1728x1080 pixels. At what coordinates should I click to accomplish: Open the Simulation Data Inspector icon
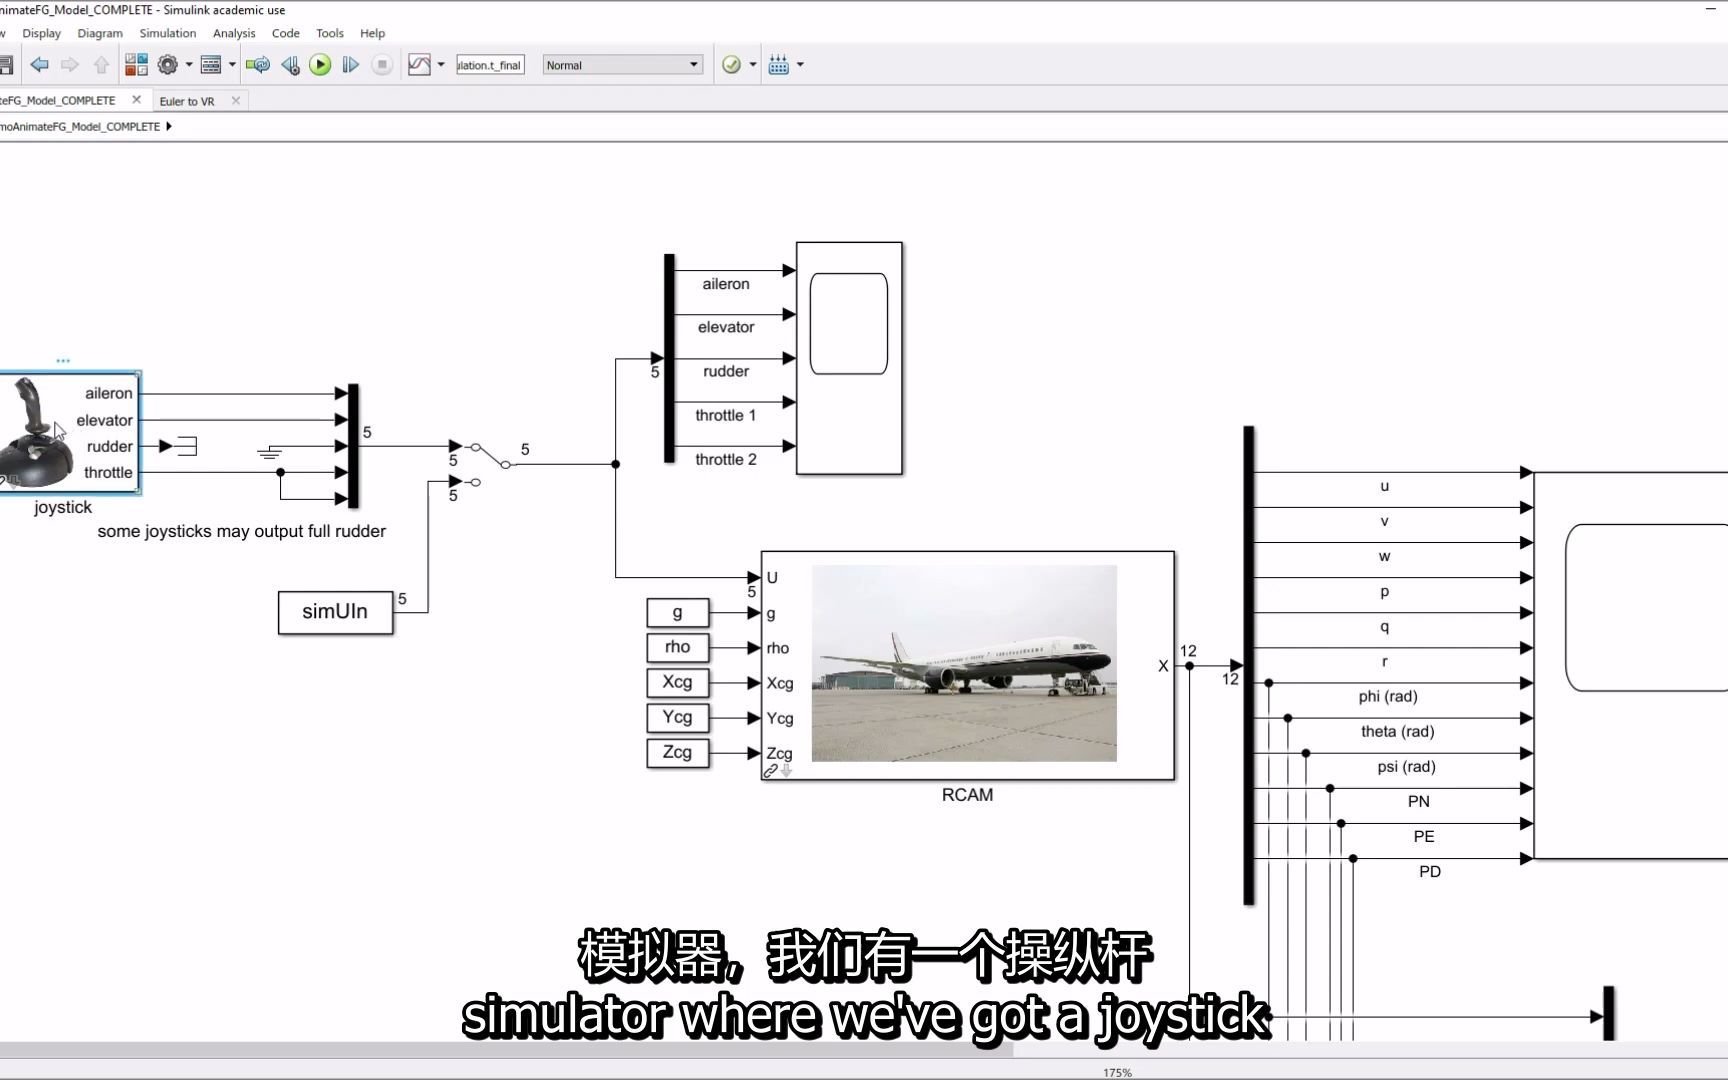tap(418, 65)
